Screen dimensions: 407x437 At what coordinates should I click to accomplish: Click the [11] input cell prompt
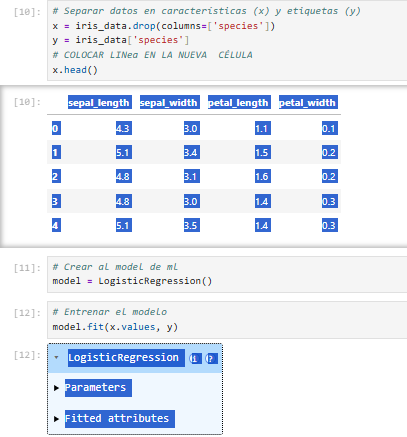coord(27,268)
